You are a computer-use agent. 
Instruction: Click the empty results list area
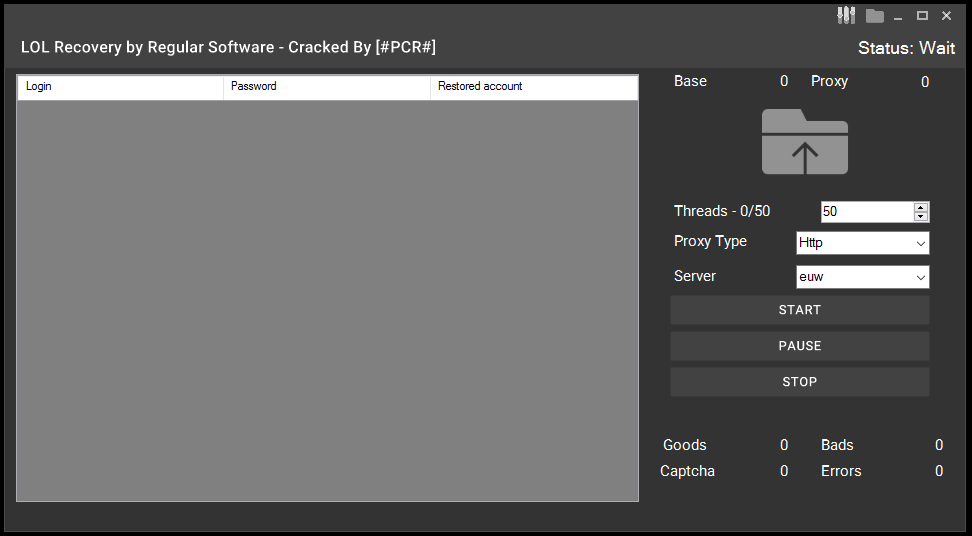[x=327, y=300]
